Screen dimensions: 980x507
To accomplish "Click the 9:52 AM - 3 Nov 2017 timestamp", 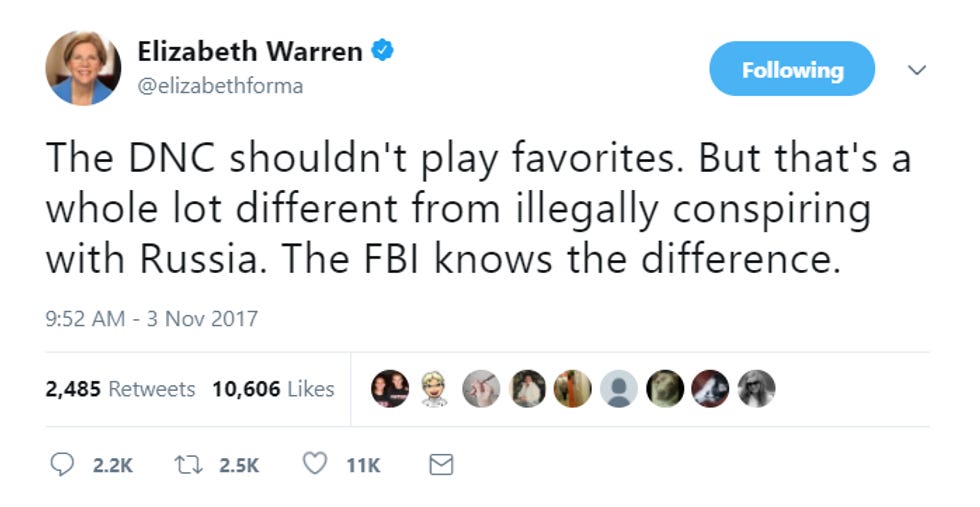I will coord(151,319).
